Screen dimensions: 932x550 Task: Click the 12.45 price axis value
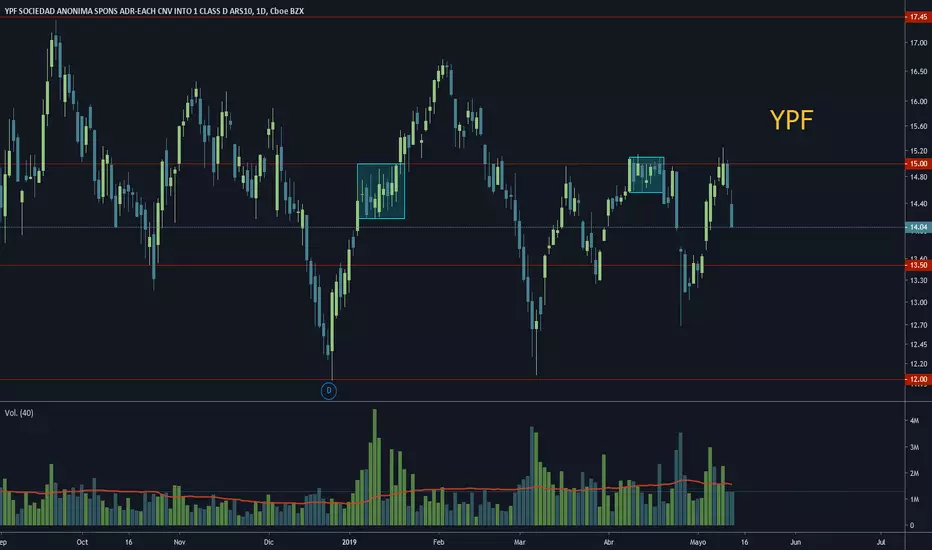pos(918,345)
